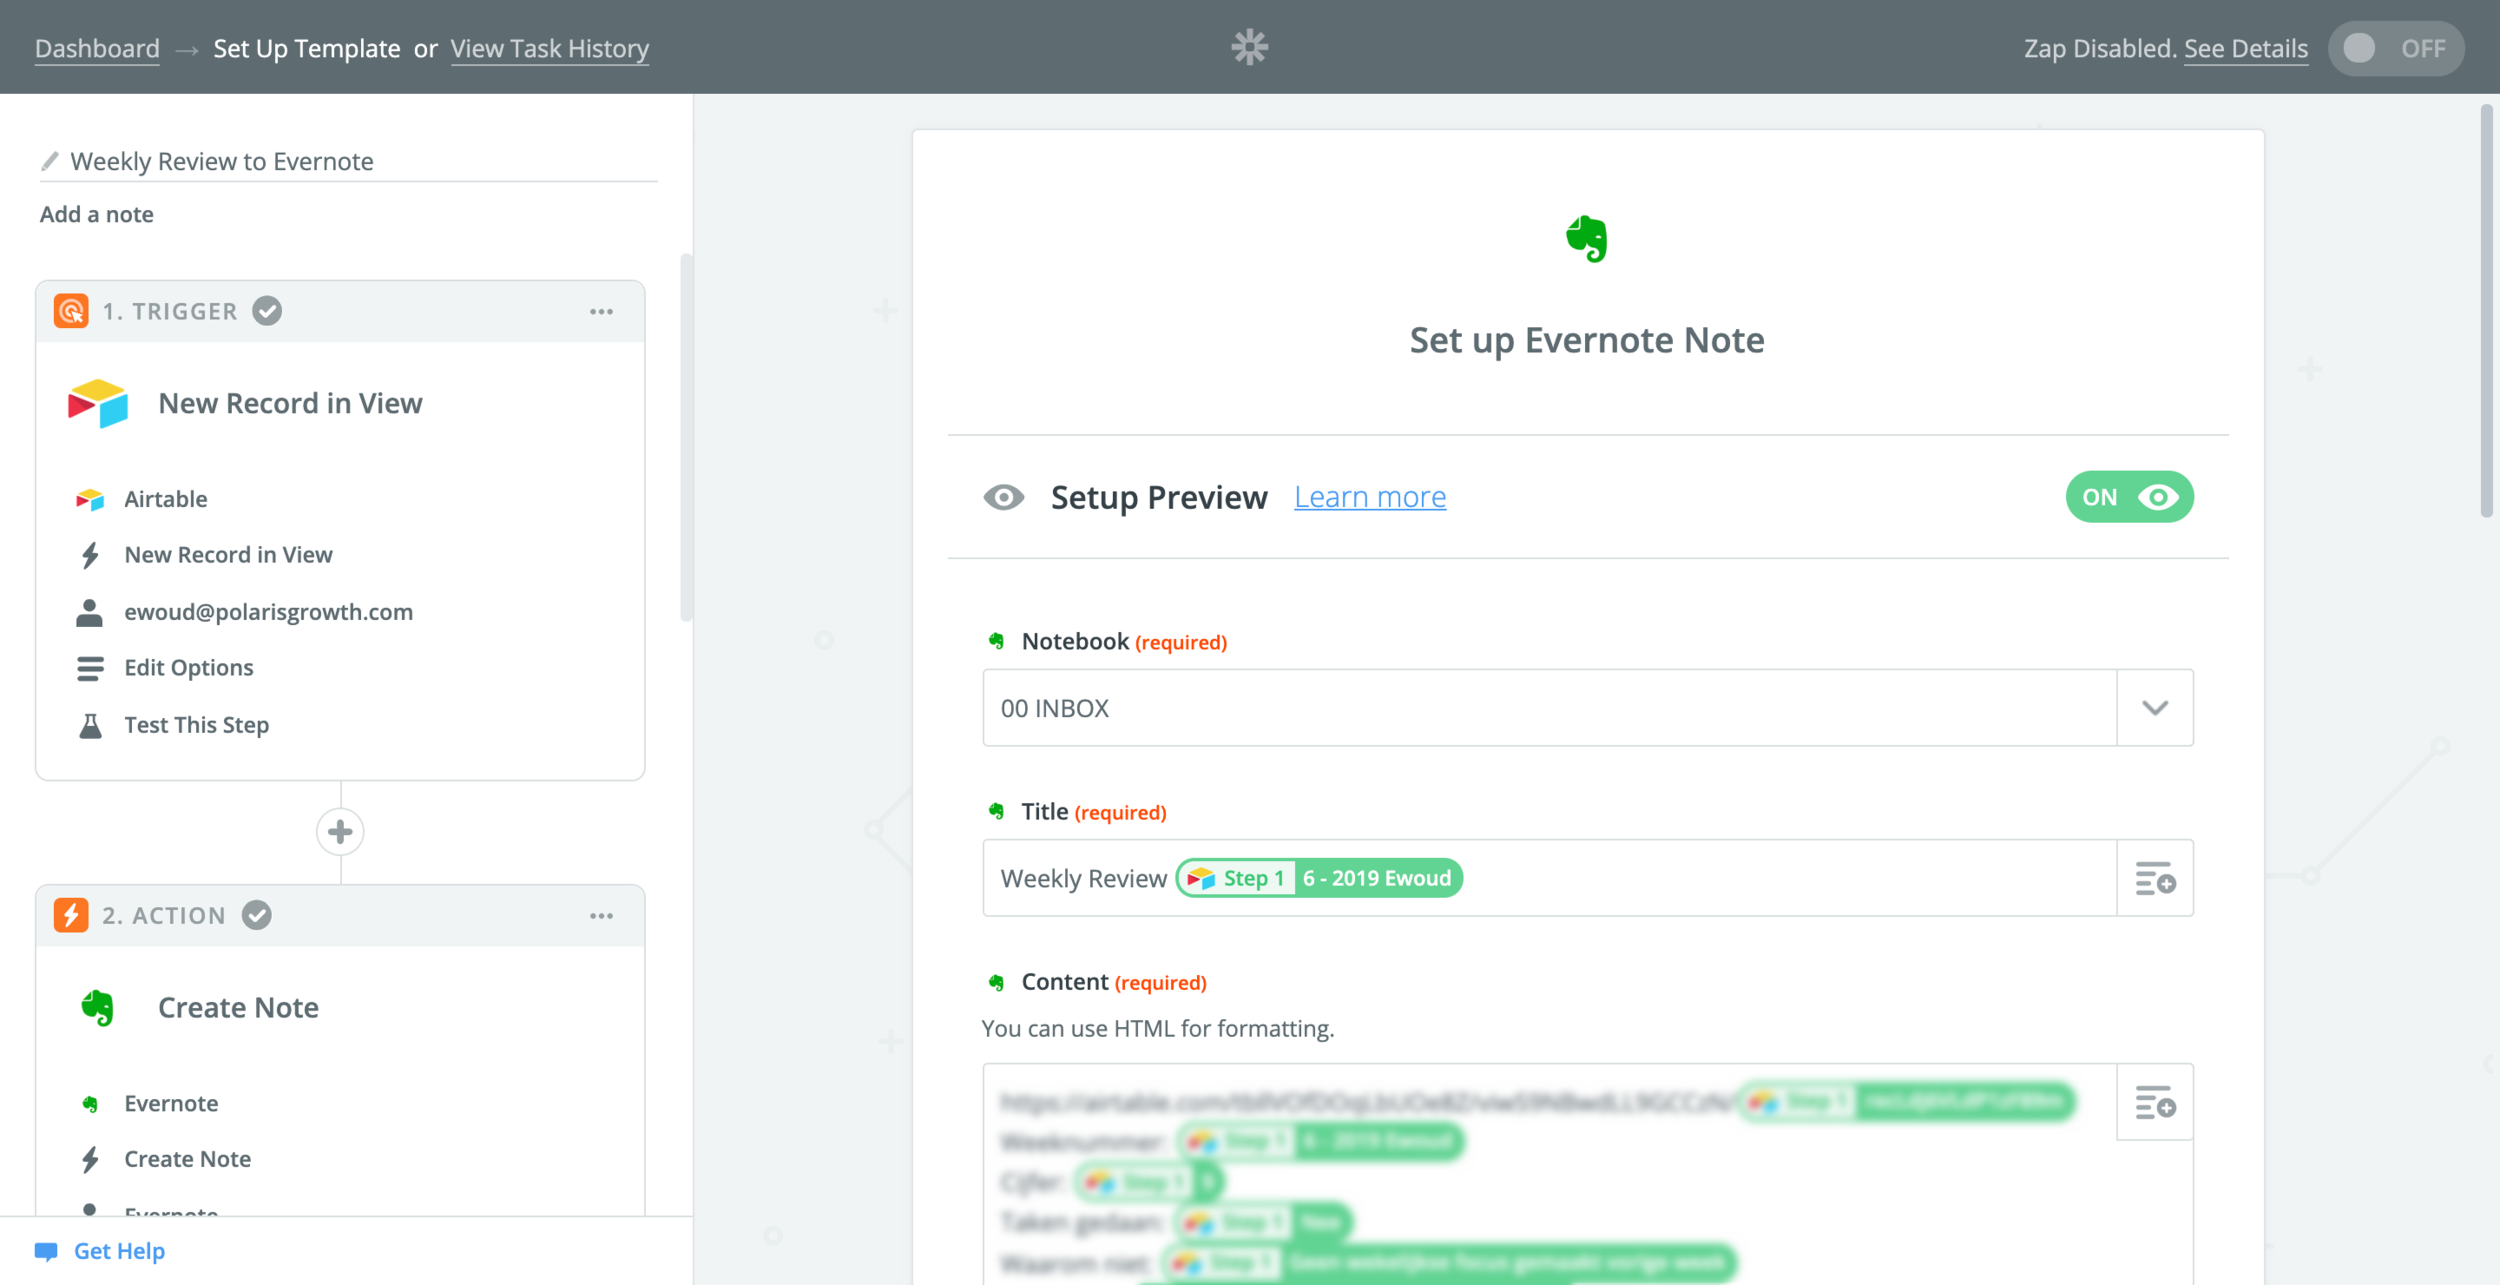The width and height of the screenshot is (2500, 1285).
Task: Click the large Airtable logo in trigger
Action: (x=97, y=403)
